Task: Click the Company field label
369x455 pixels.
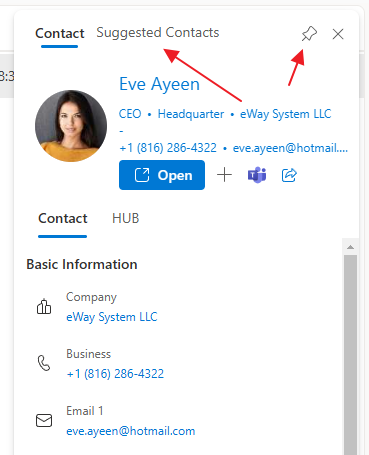Action: pos(91,297)
